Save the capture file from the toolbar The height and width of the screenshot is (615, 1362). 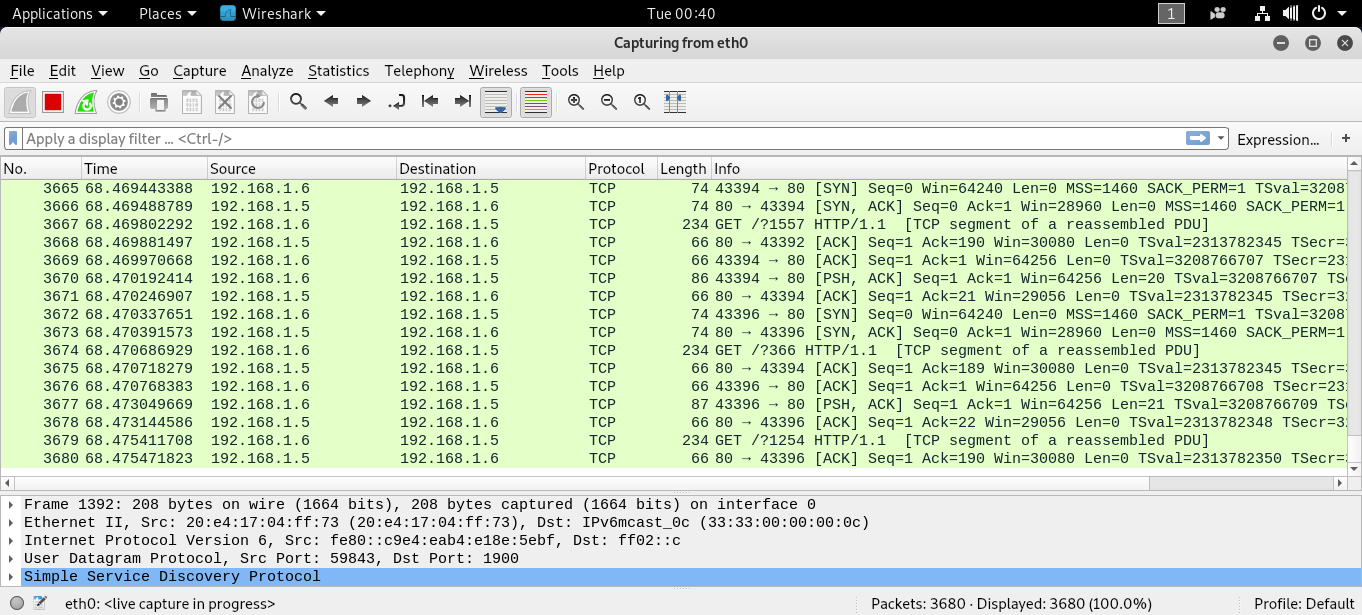pos(192,102)
